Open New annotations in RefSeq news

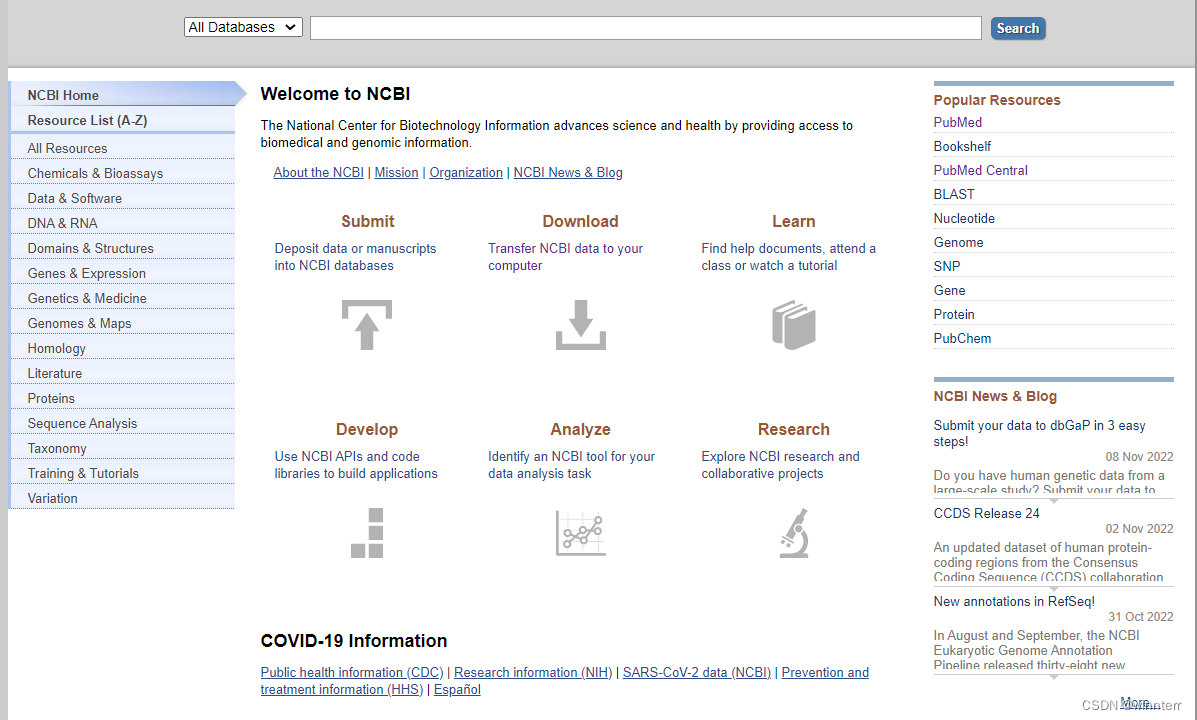coord(1014,601)
